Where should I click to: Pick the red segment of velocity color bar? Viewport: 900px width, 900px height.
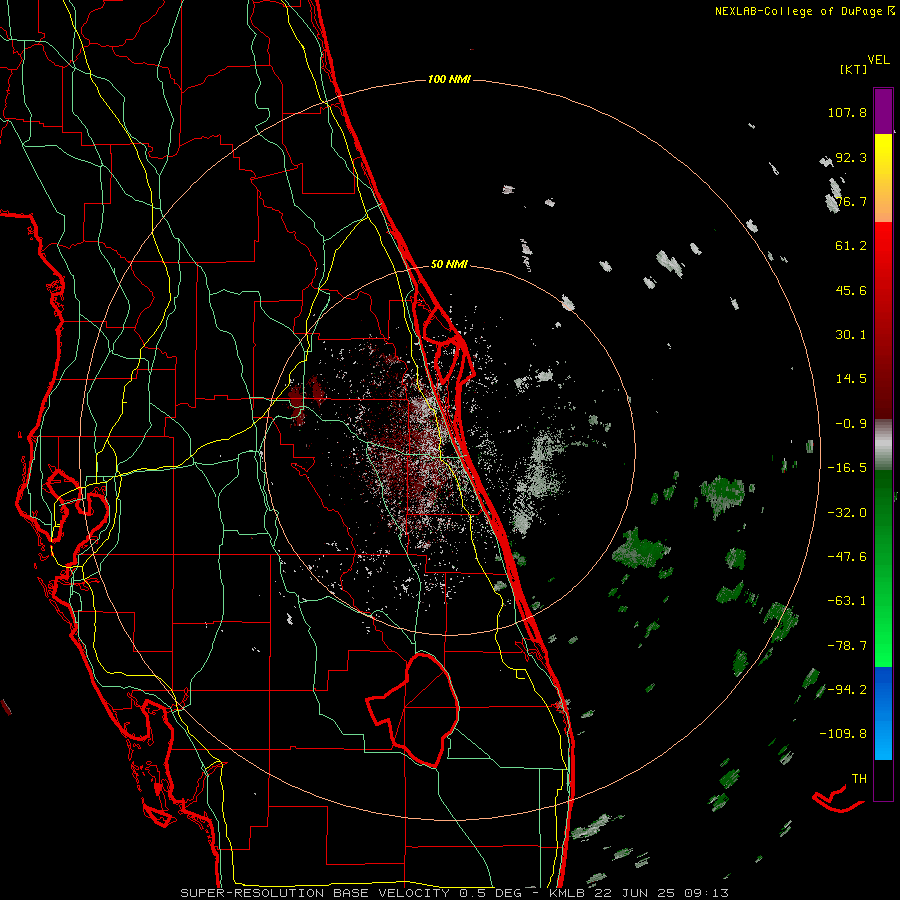click(883, 320)
